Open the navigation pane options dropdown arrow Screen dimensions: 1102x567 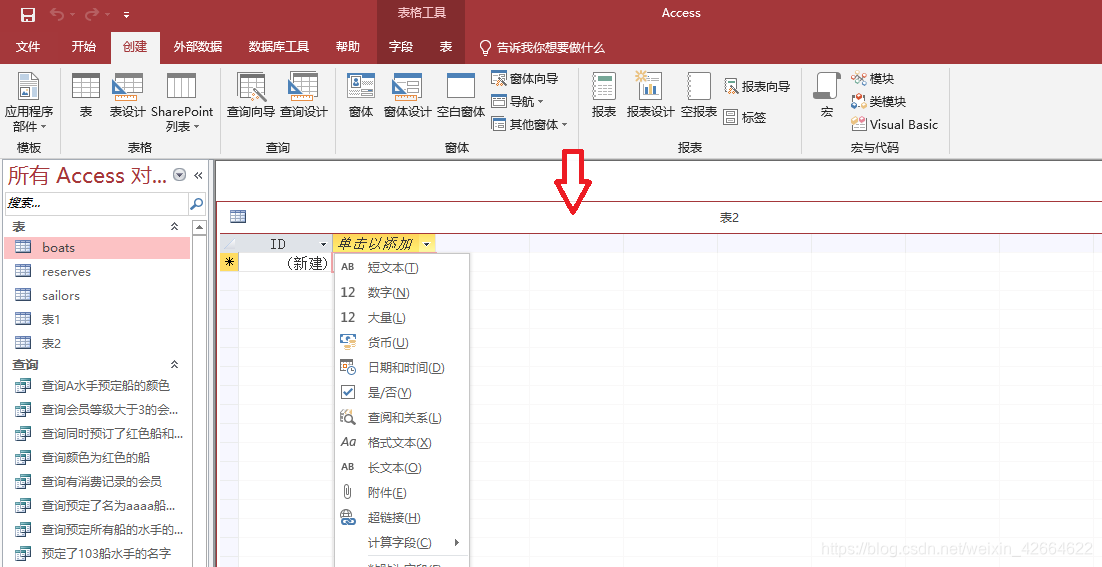[x=179, y=175]
